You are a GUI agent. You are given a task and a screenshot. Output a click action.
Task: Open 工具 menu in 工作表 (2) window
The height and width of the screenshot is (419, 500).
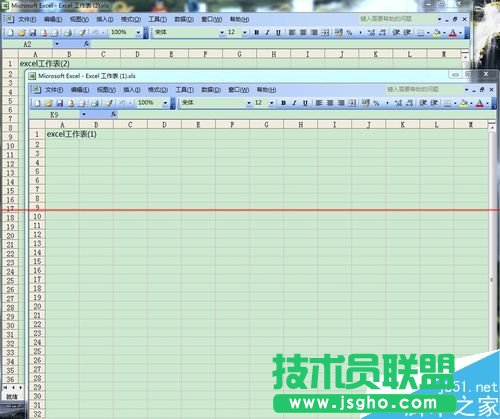pos(157,19)
